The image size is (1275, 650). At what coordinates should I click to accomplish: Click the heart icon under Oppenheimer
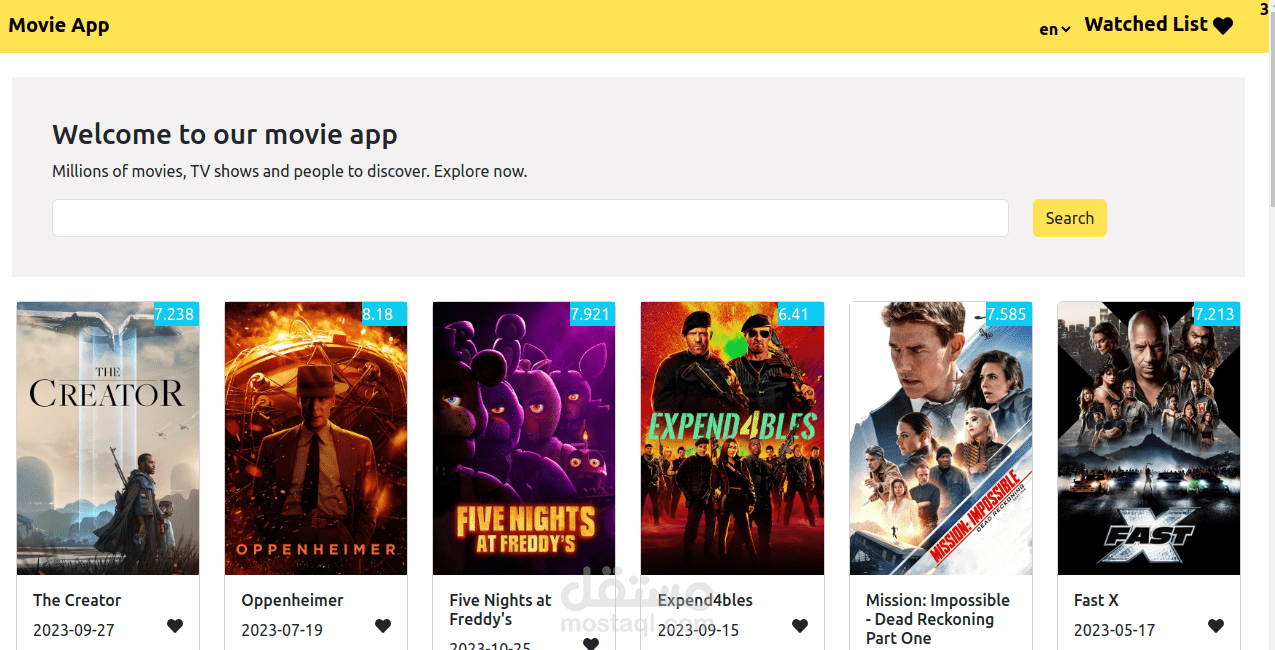click(x=383, y=626)
